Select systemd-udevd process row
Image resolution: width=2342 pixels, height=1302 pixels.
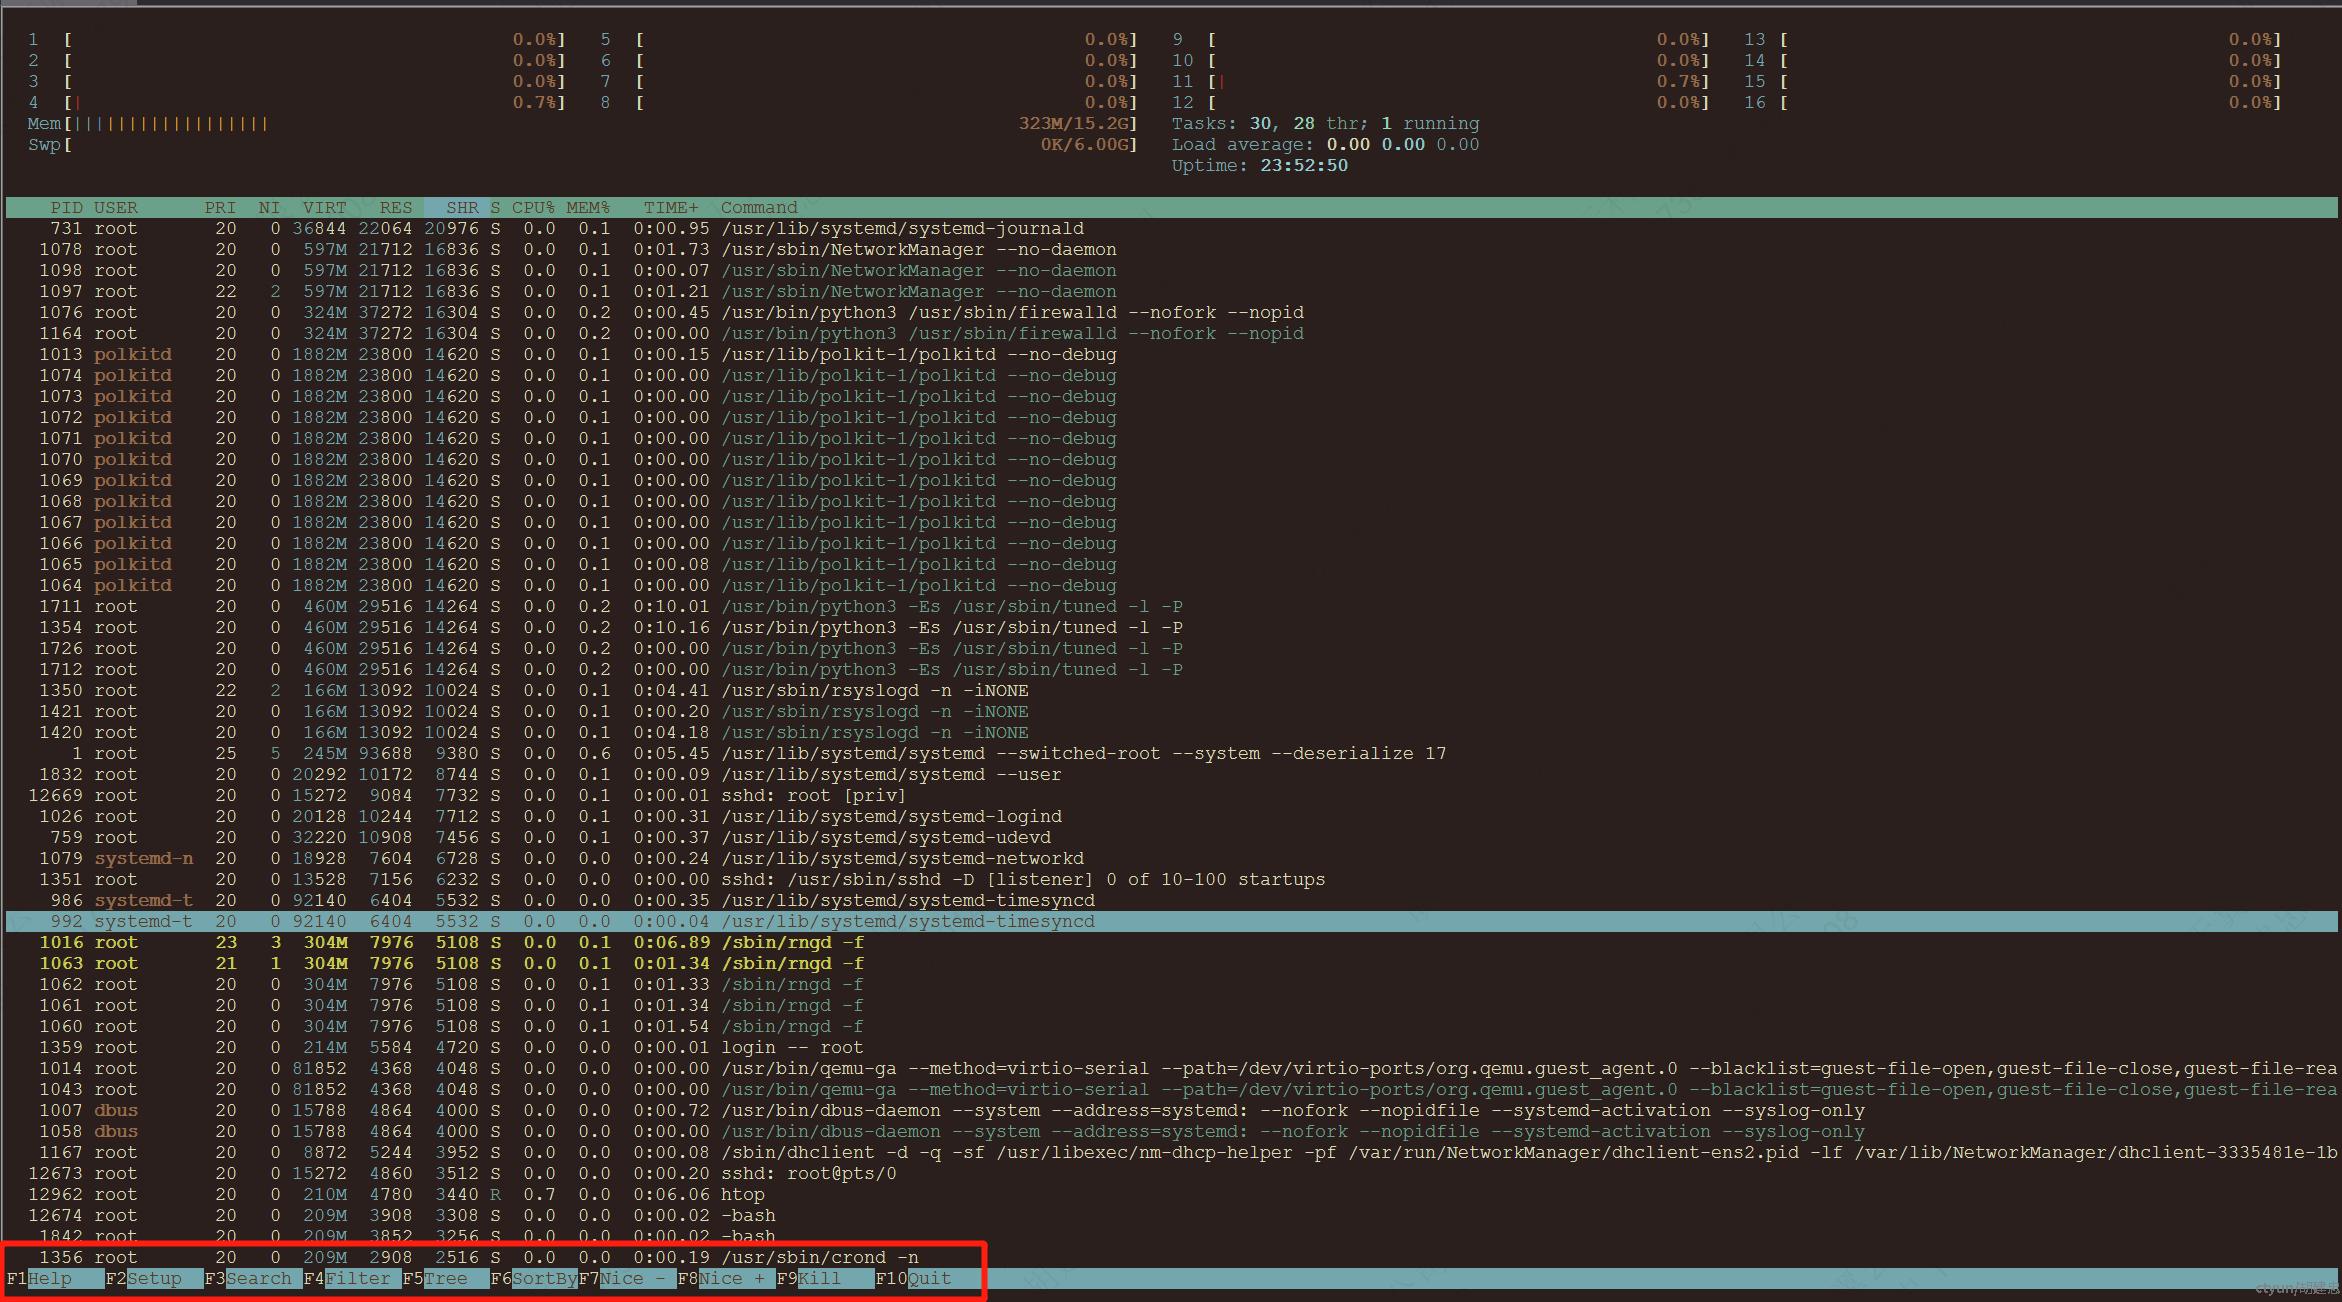pyautogui.click(x=1171, y=838)
